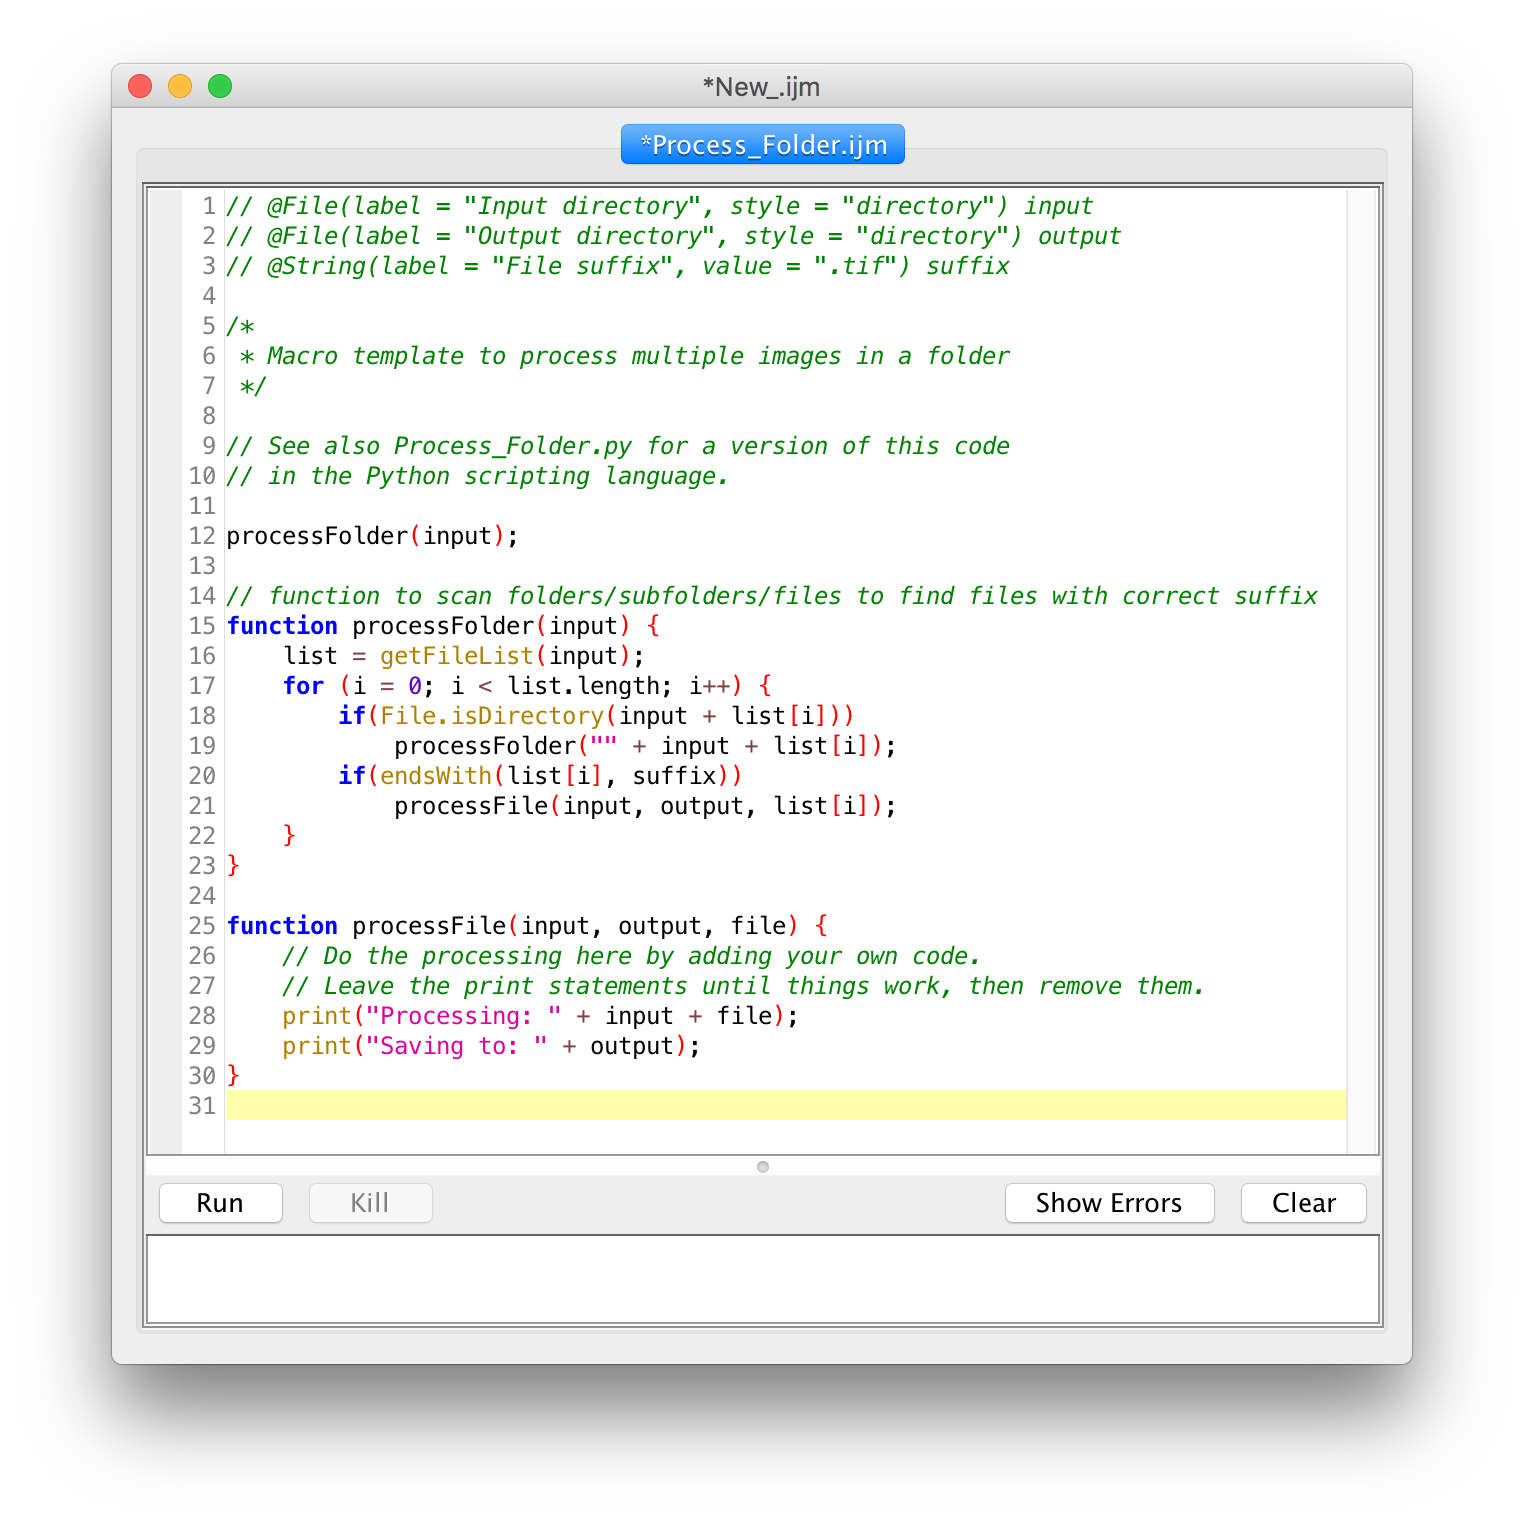Minimize the window with yellow button
Screen dimensions: 1524x1524
coord(180,86)
